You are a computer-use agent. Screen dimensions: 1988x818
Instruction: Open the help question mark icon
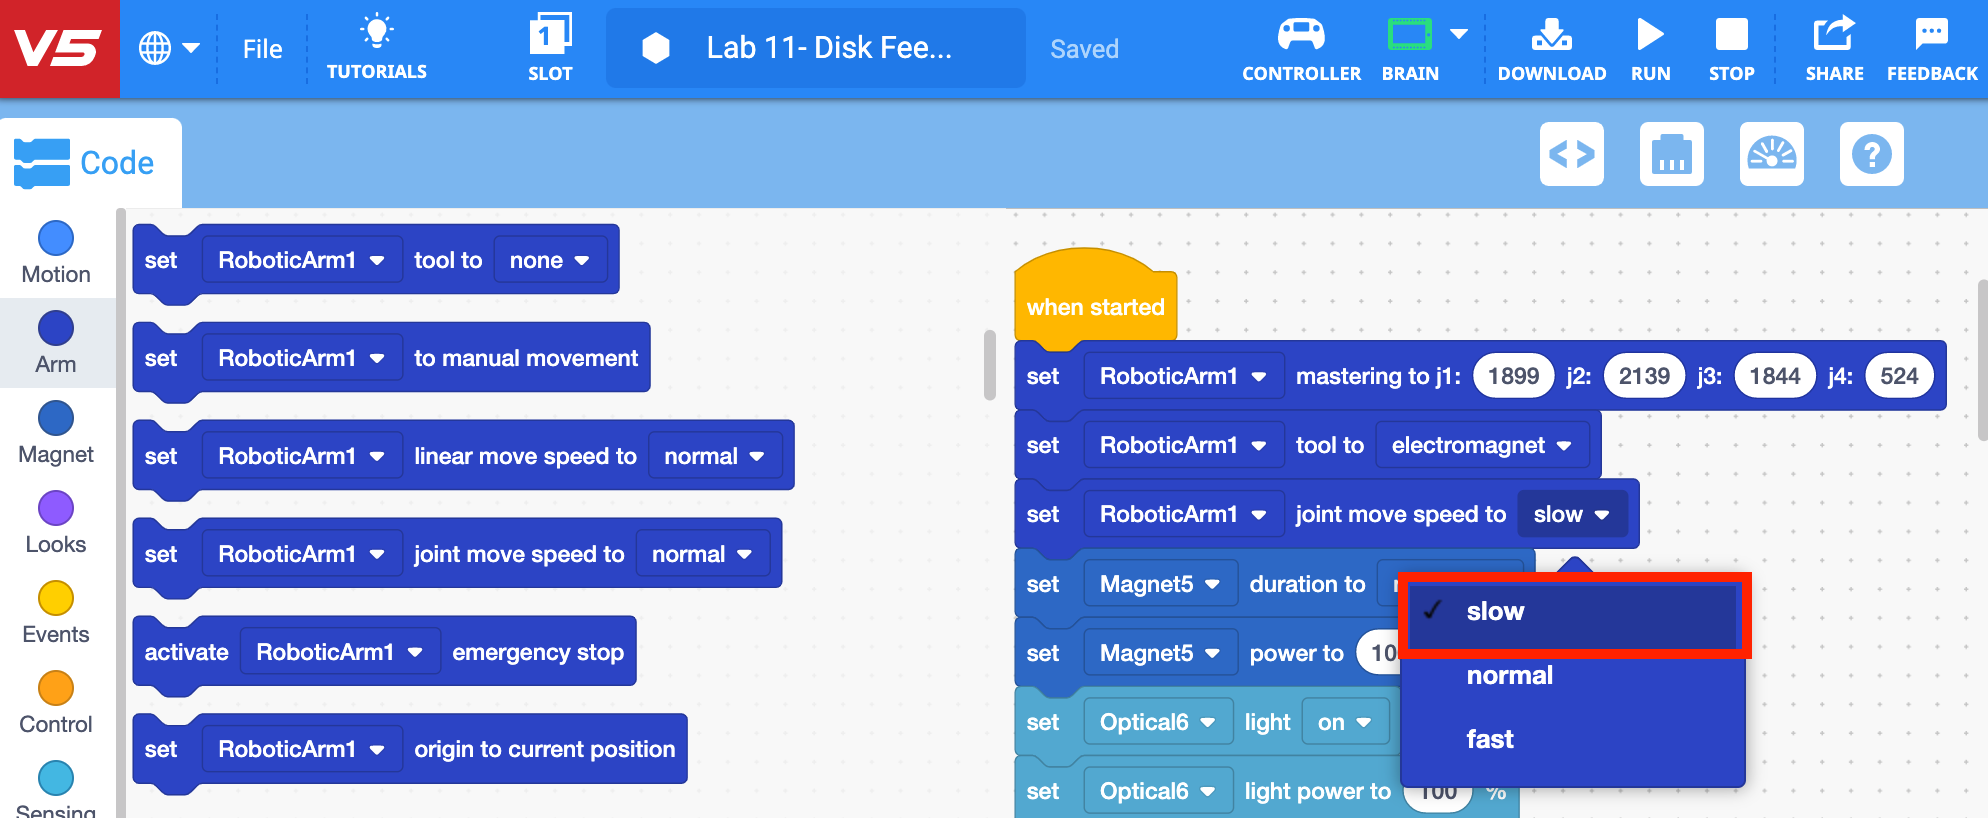[x=1872, y=154]
